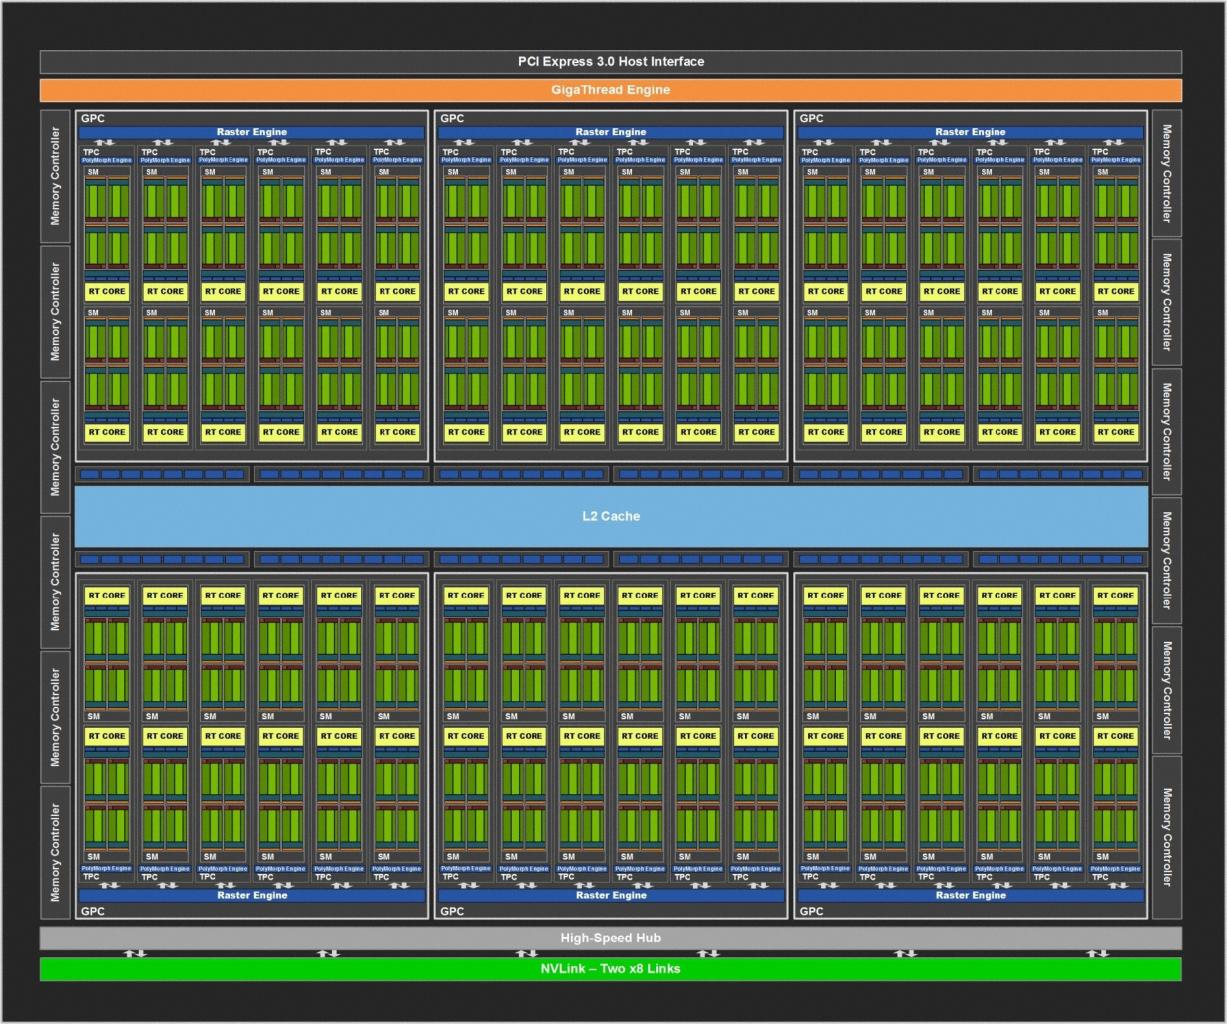The width and height of the screenshot is (1227, 1024).
Task: Click the Raster Engine bar in bottom-middle GPC
Action: [611, 896]
